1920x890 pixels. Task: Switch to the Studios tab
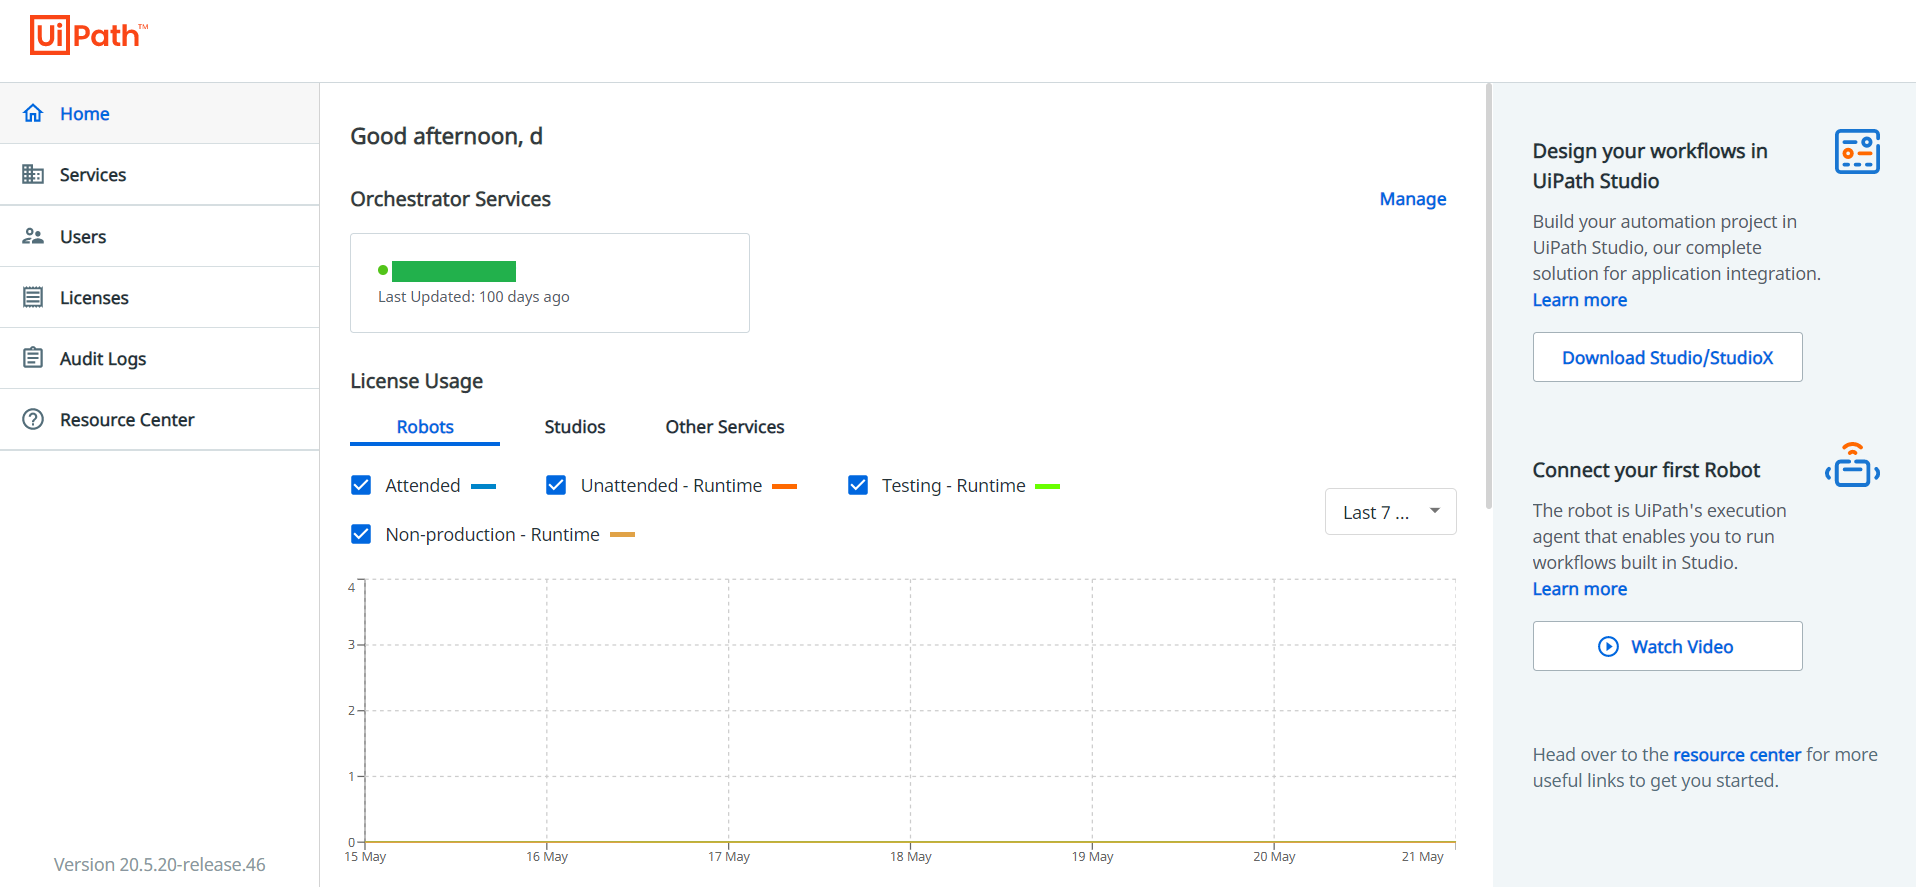click(x=575, y=427)
